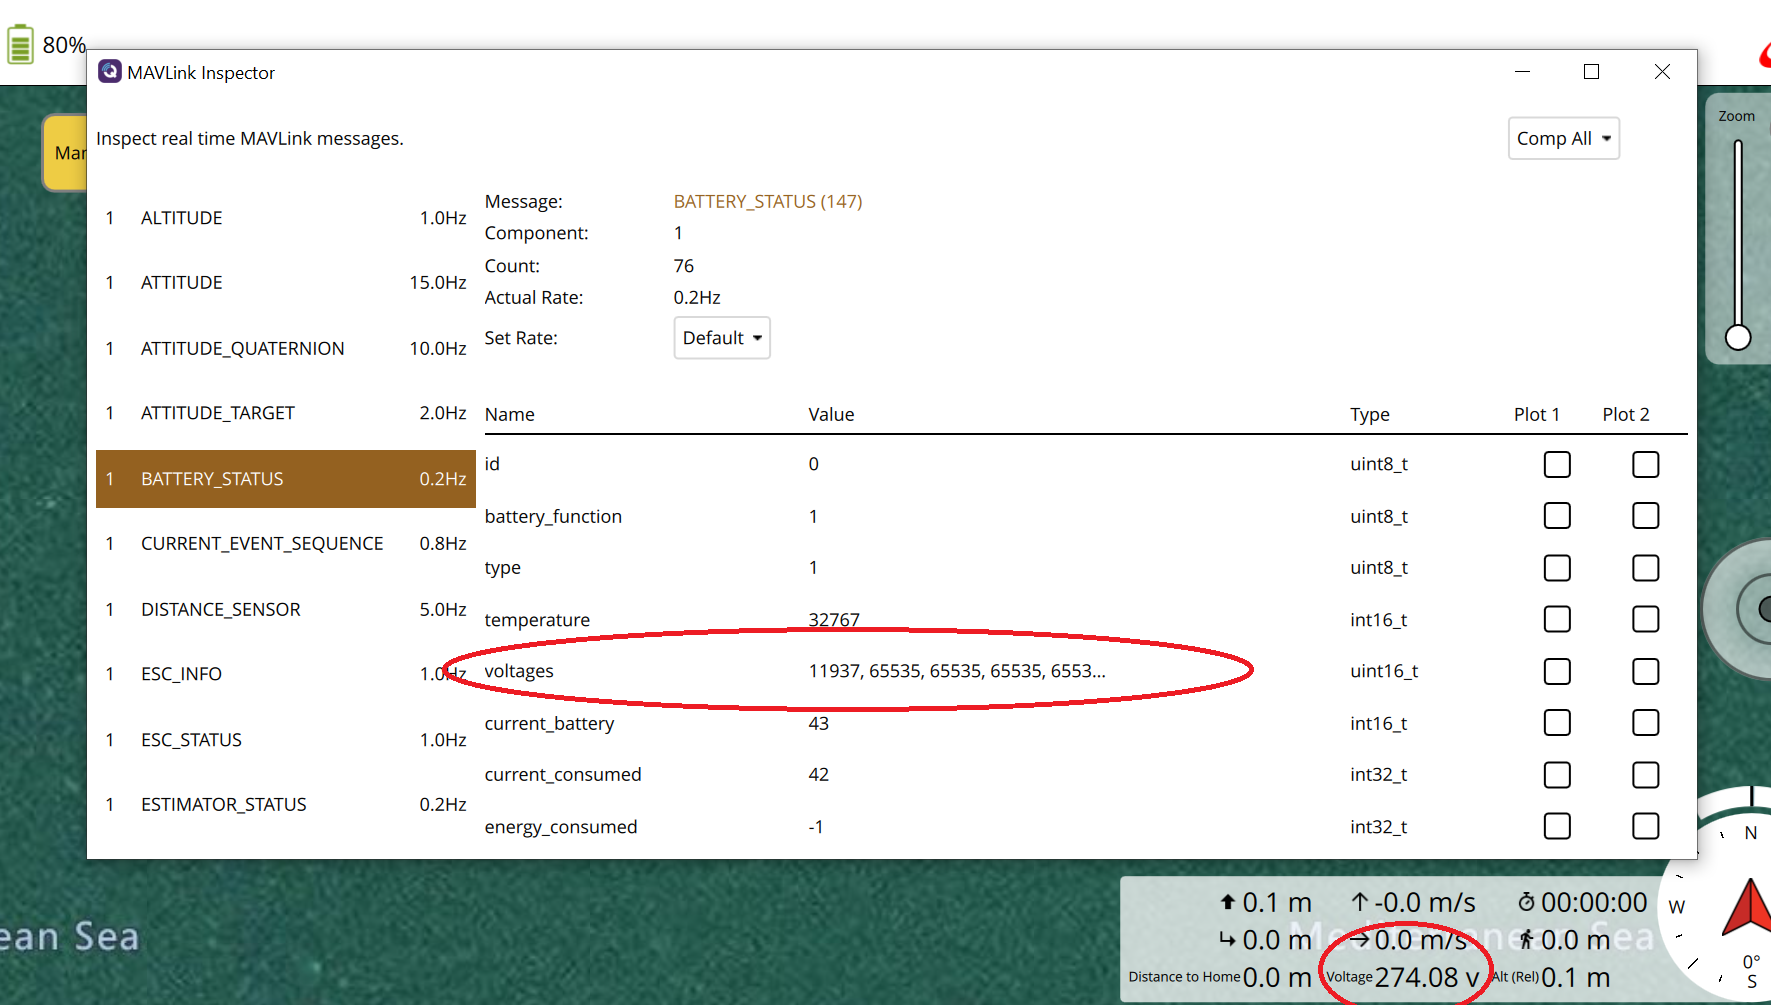Enable Plot 2 for current_consumed
The height and width of the screenshot is (1005, 1771).
pos(1645,775)
